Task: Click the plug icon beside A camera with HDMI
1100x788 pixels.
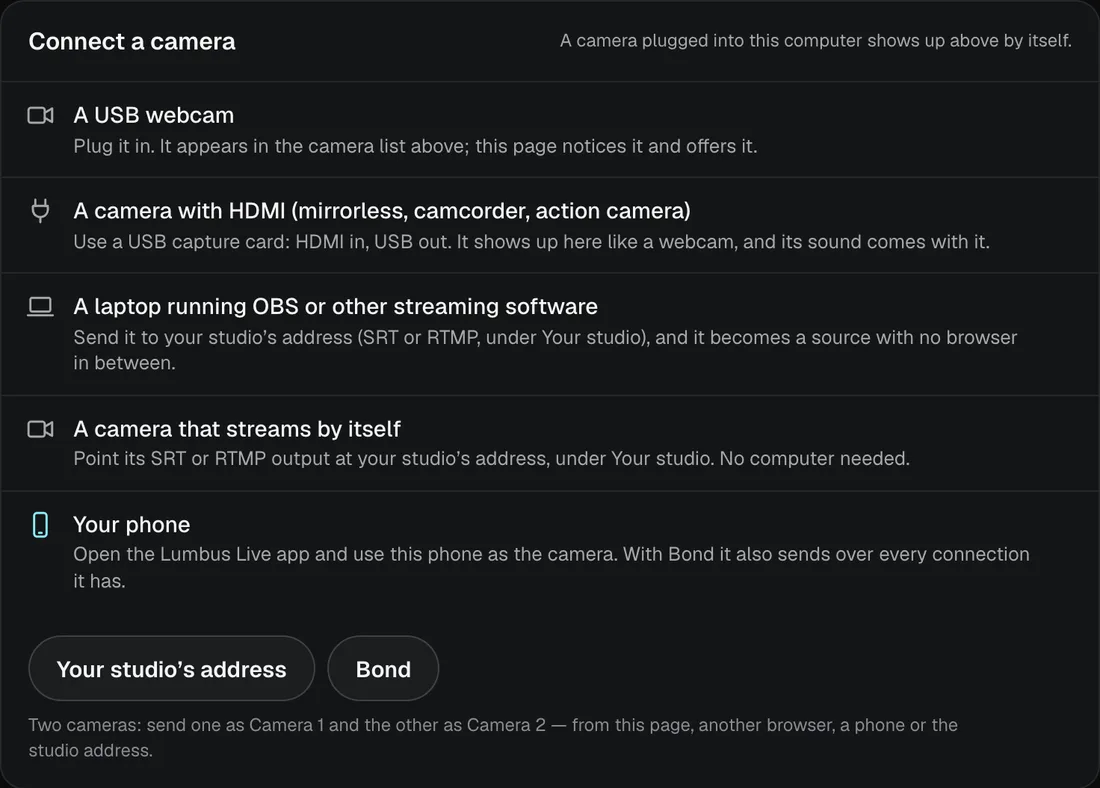Action: pyautogui.click(x=40, y=211)
